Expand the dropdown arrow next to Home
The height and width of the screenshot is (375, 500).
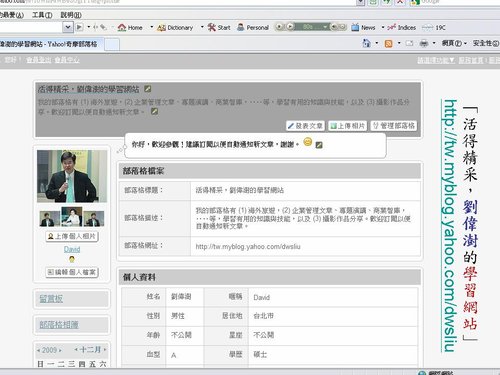click(152, 27)
